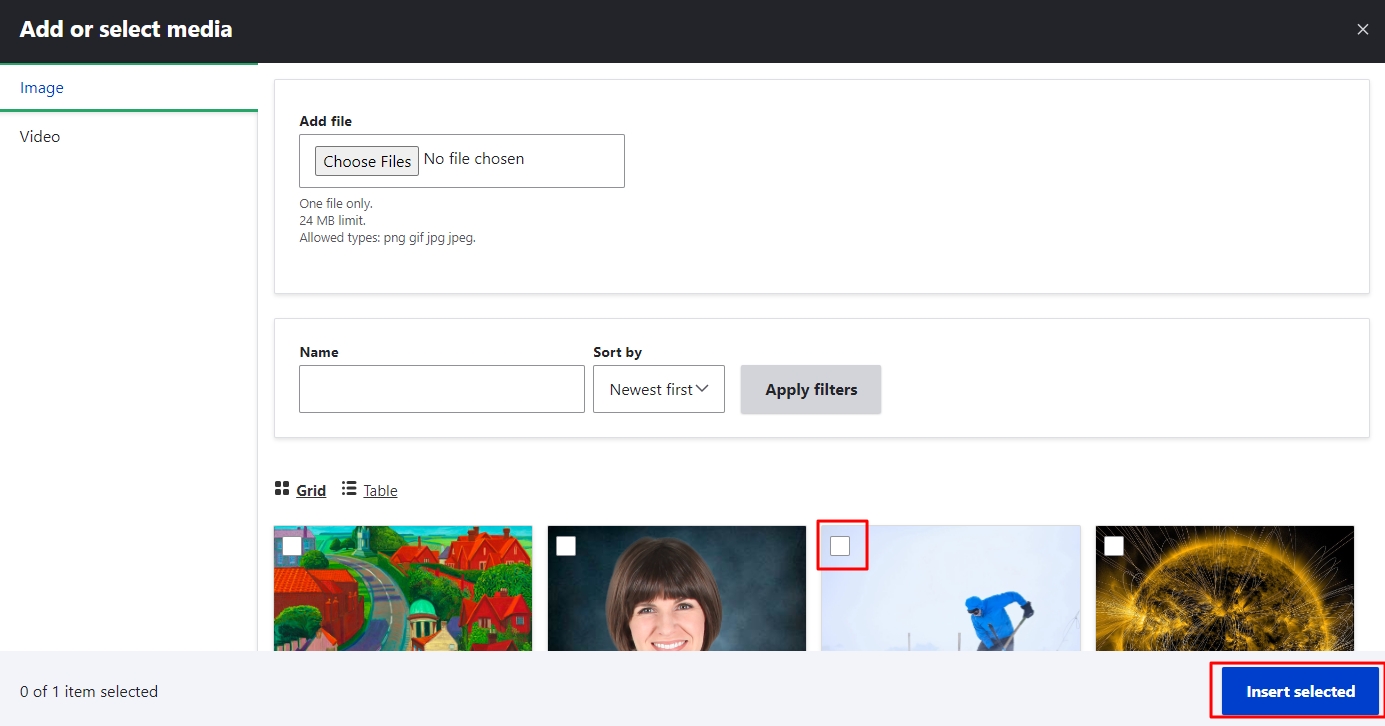Check the woman portrait image checkbox
Screen dimensions: 1385x726
[x=566, y=546]
